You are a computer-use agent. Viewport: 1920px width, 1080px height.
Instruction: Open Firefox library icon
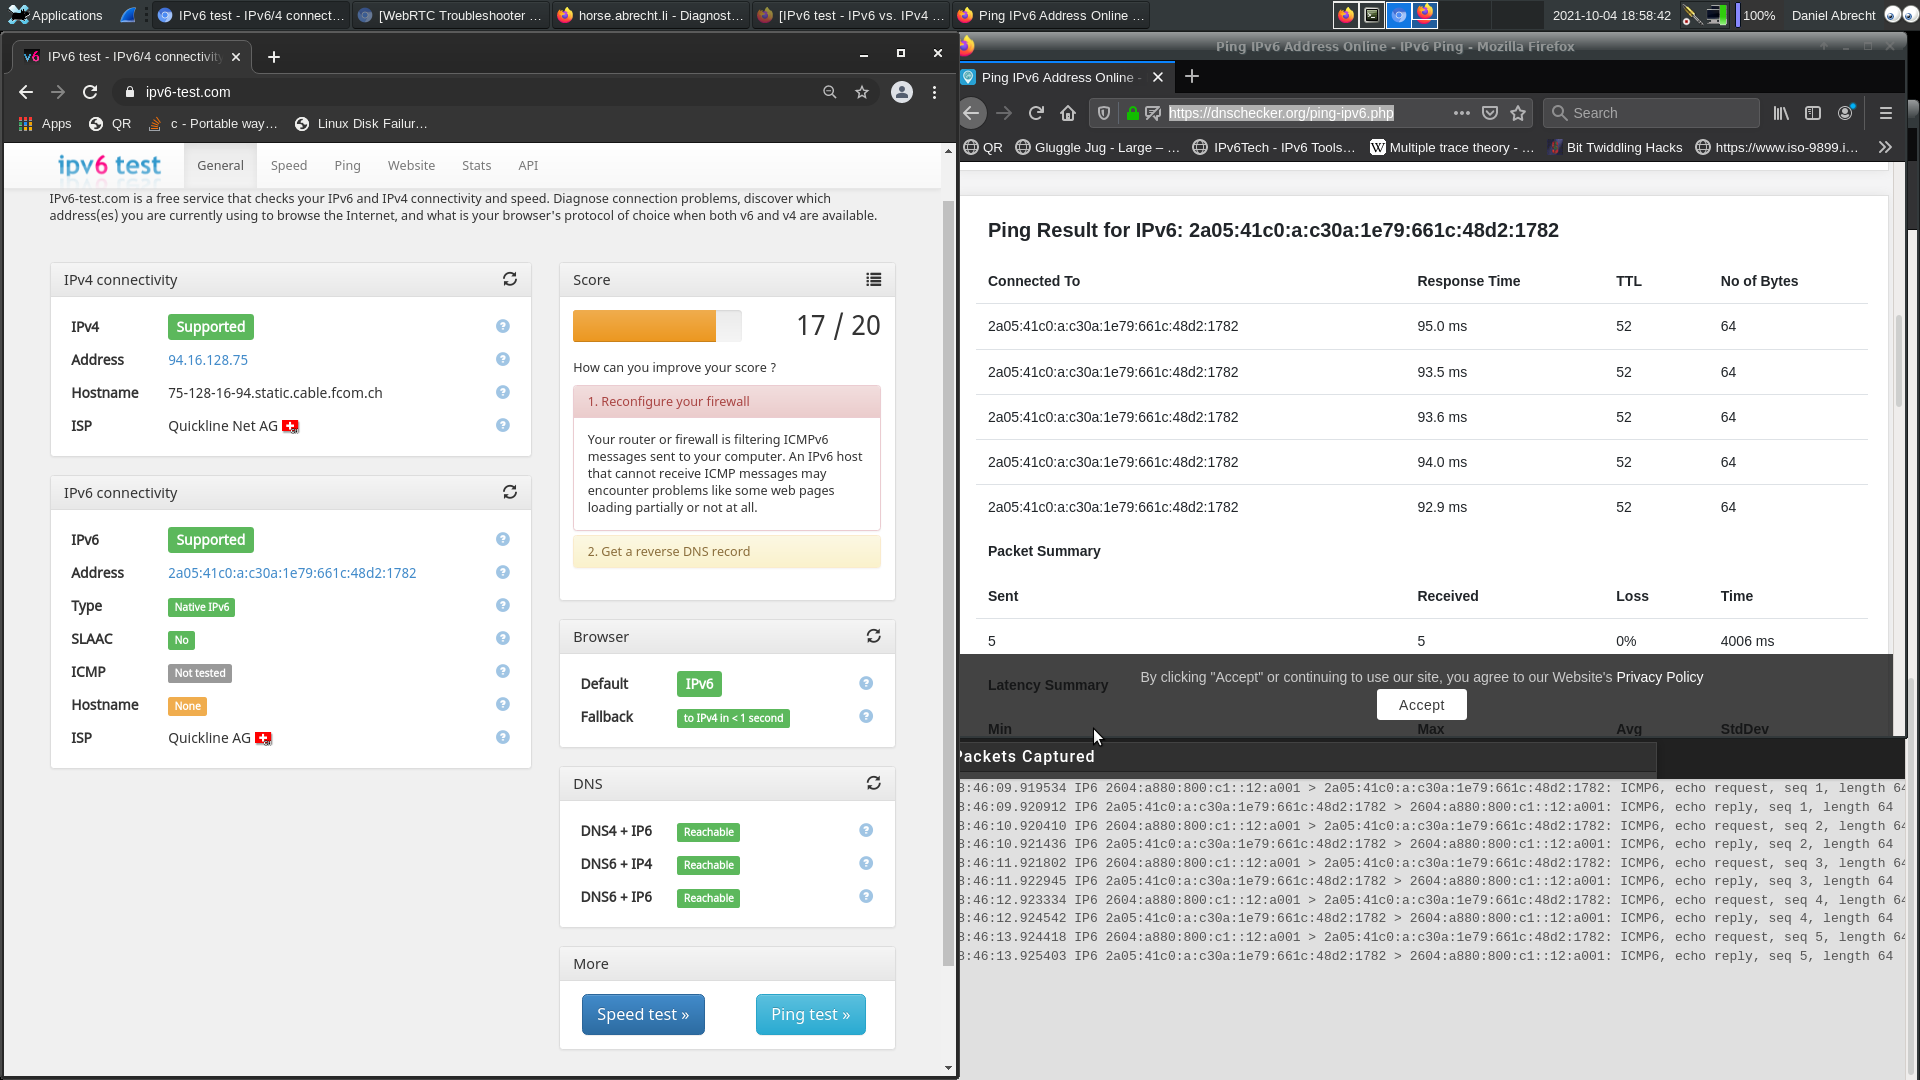[x=1781, y=113]
